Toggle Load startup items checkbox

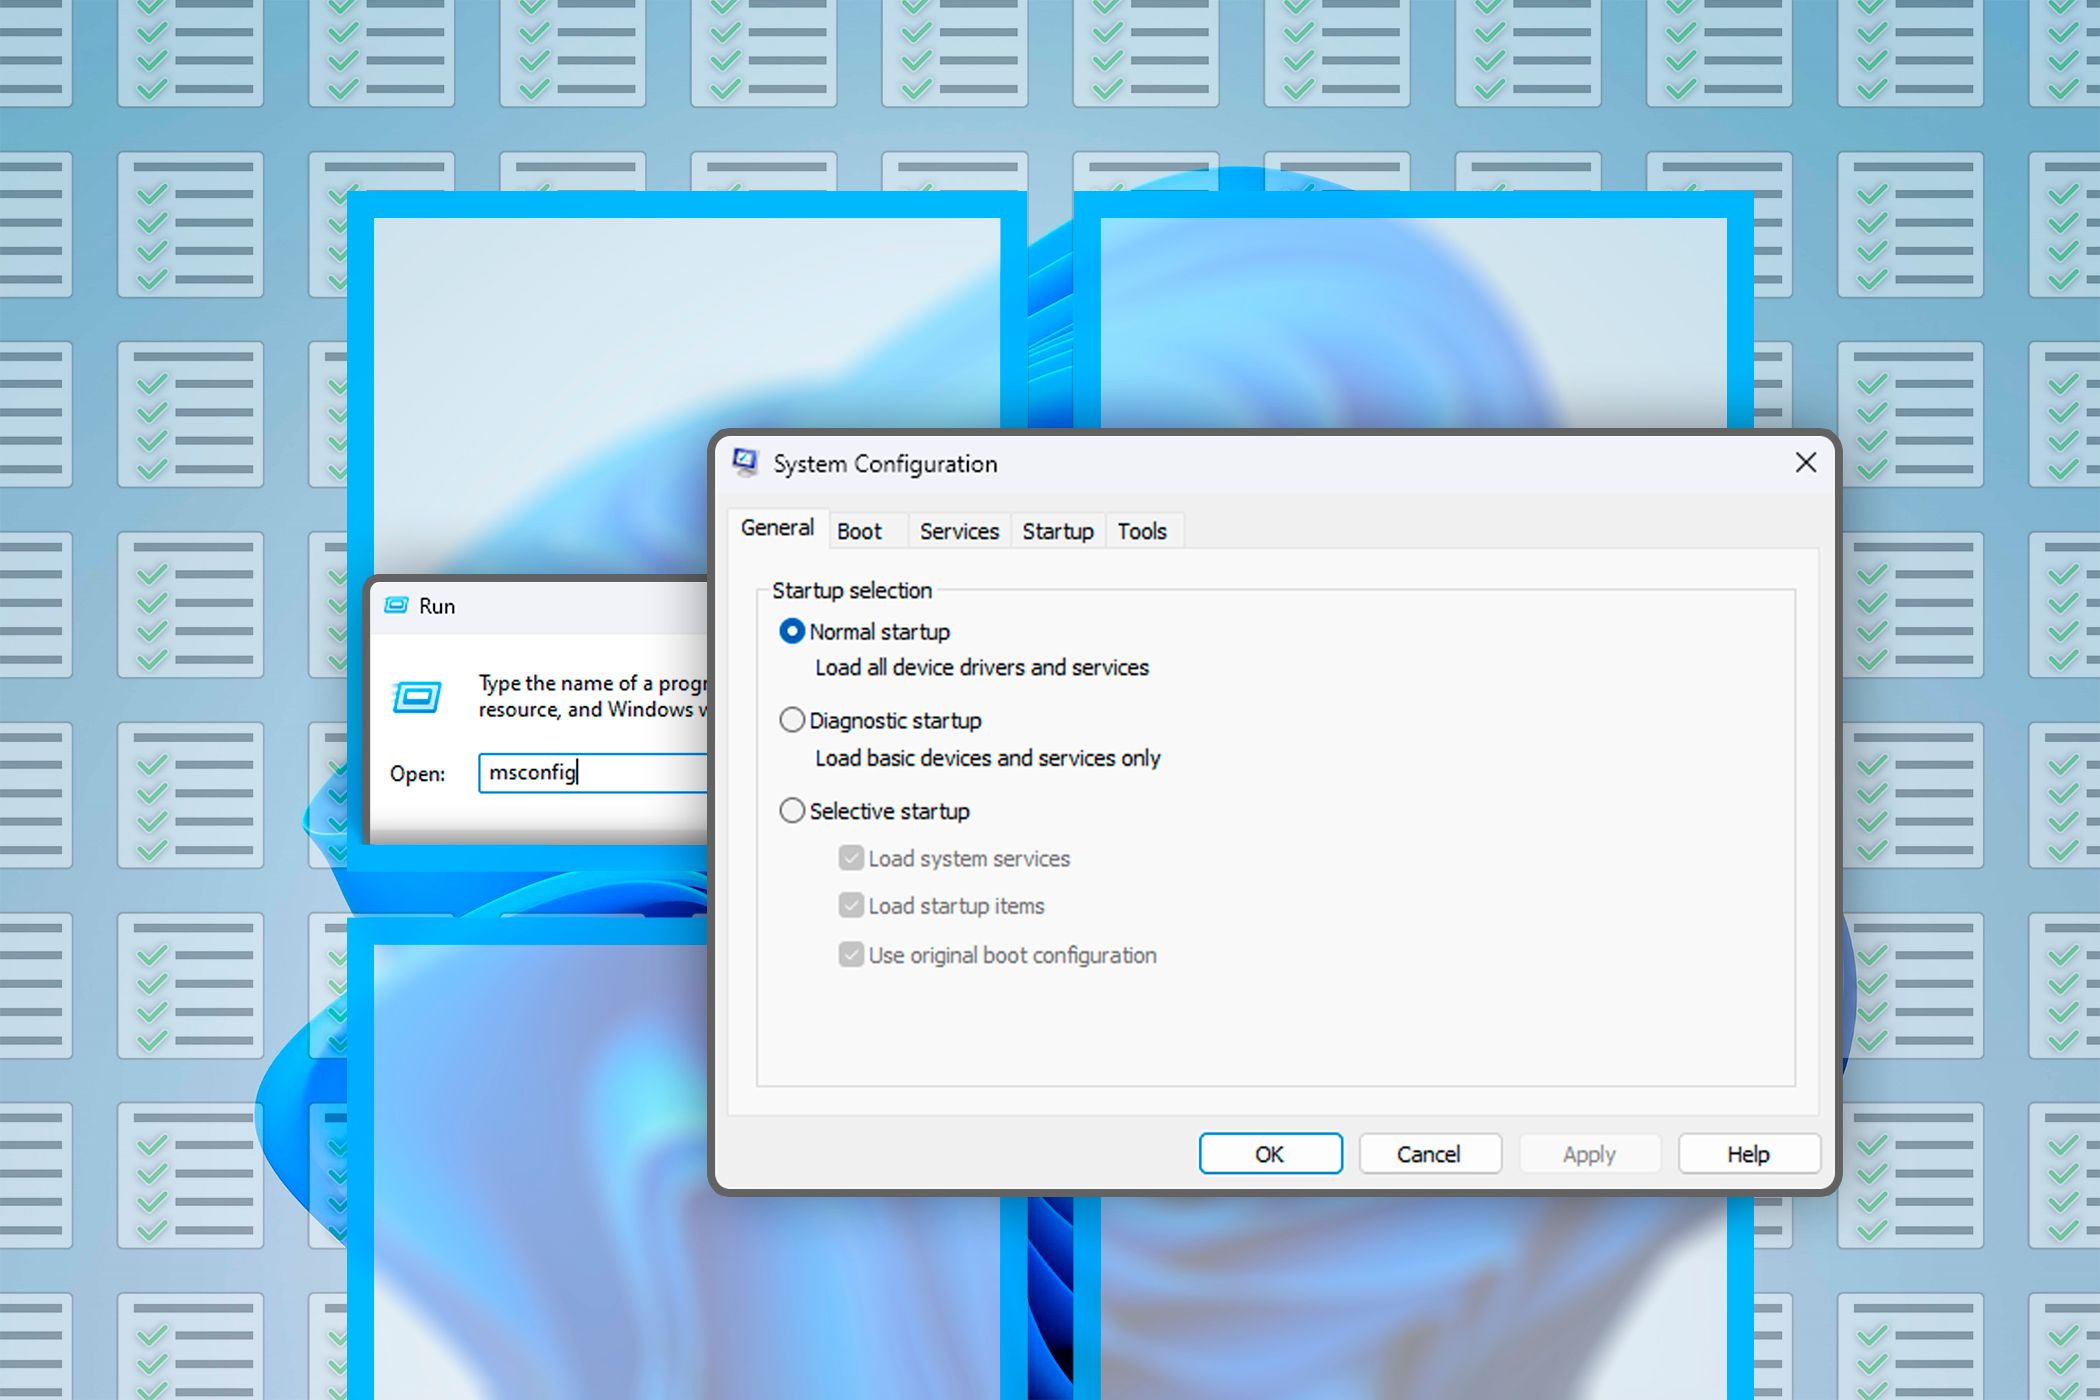(x=851, y=906)
